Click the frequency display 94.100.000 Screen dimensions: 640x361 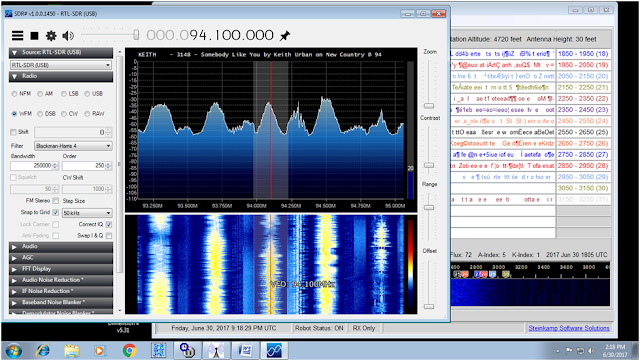pyautogui.click(x=210, y=35)
